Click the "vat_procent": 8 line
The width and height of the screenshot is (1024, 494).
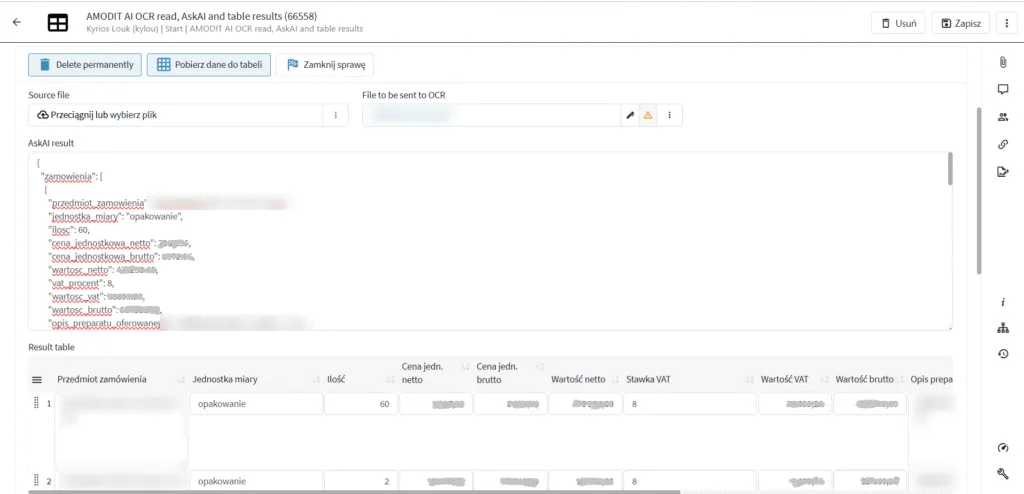[82, 283]
